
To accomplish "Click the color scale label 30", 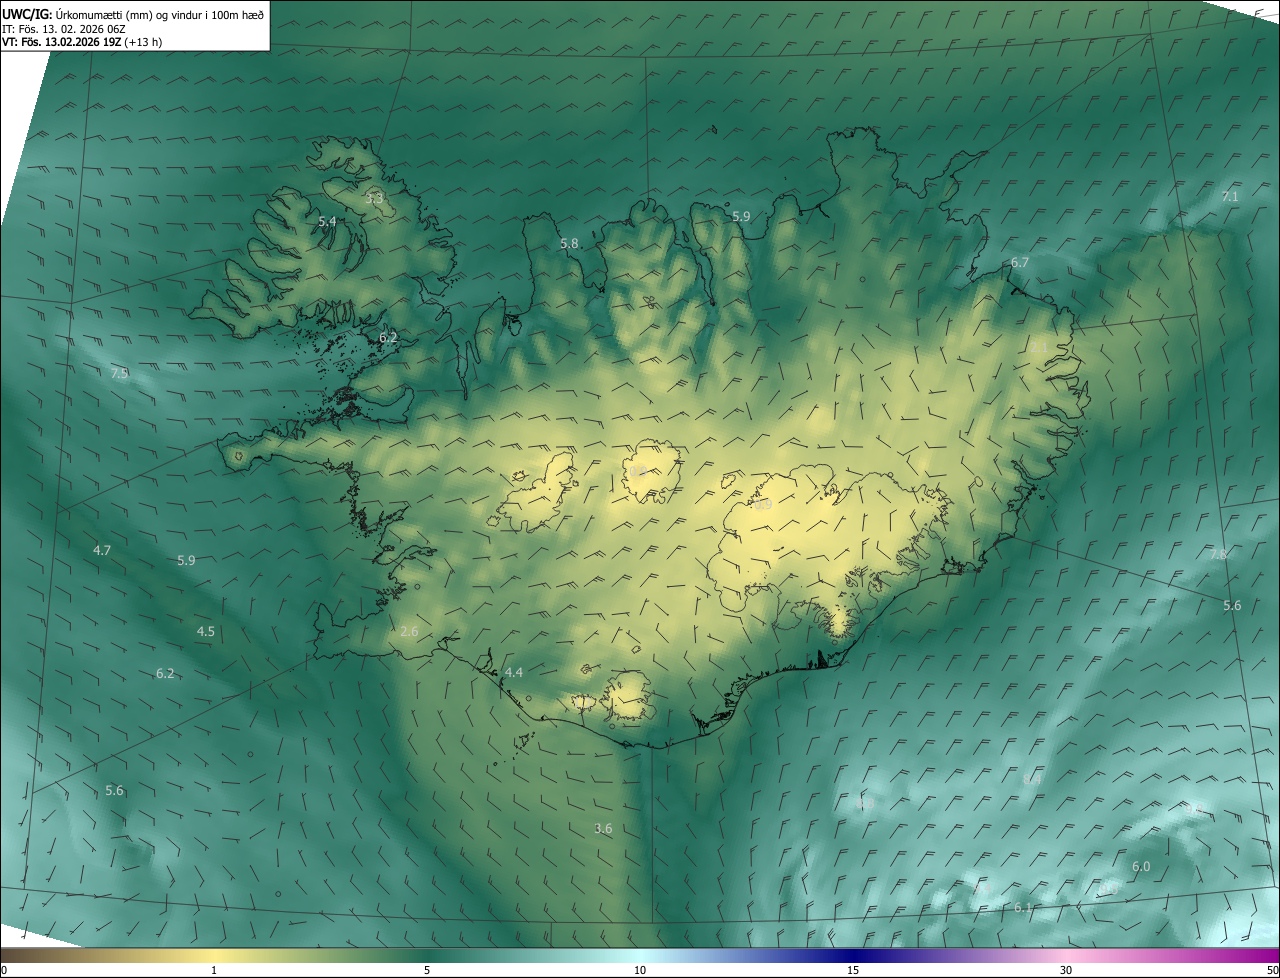I will tap(1066, 970).
